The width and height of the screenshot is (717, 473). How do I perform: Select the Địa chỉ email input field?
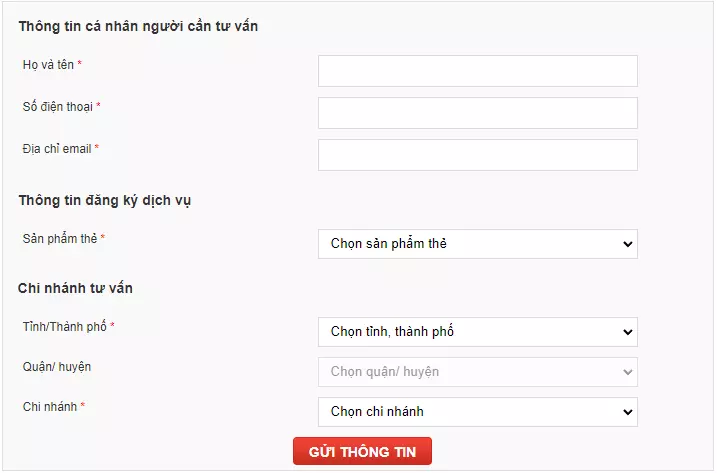[478, 155]
